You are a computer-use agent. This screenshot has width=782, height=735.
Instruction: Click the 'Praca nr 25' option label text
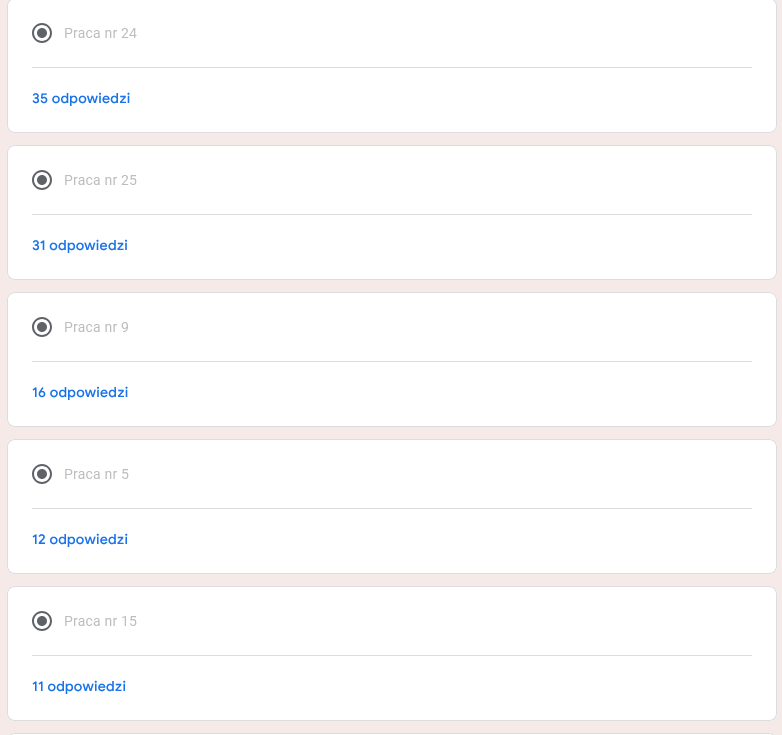tap(100, 180)
